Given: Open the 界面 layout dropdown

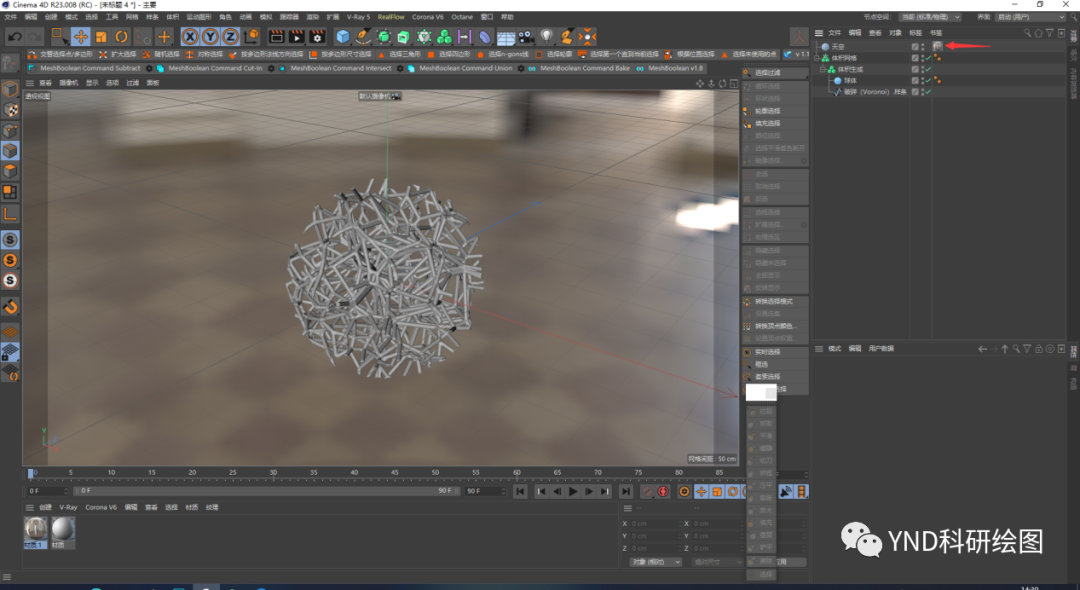Looking at the screenshot, I should point(1029,17).
